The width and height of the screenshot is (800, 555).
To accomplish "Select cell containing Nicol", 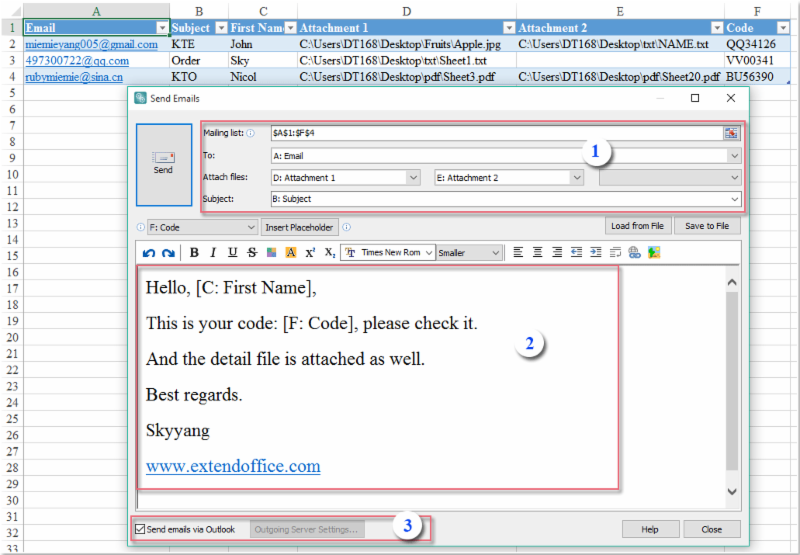I will pyautogui.click(x=263, y=77).
